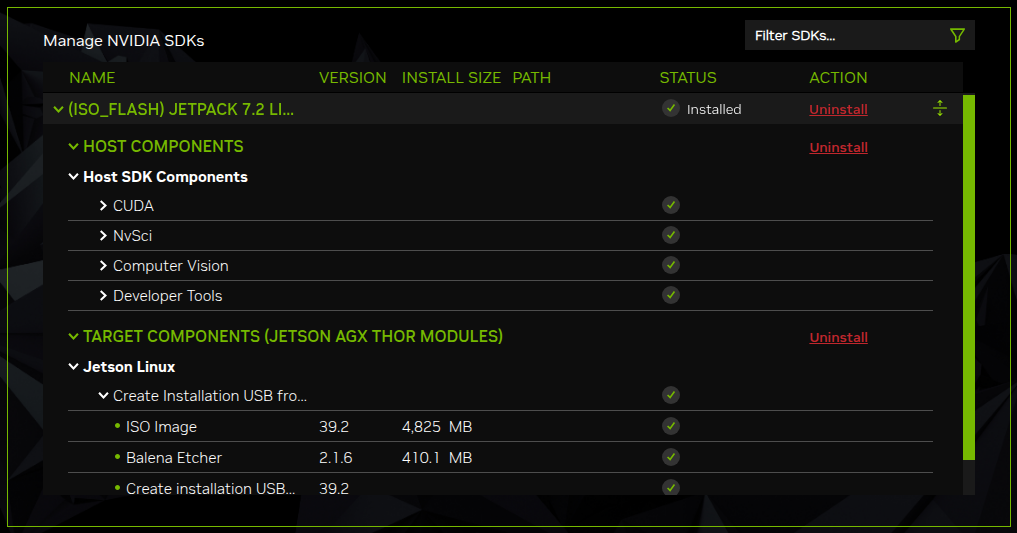Image resolution: width=1017 pixels, height=533 pixels.
Task: Click the Developer Tools status check icon
Action: (x=671, y=296)
